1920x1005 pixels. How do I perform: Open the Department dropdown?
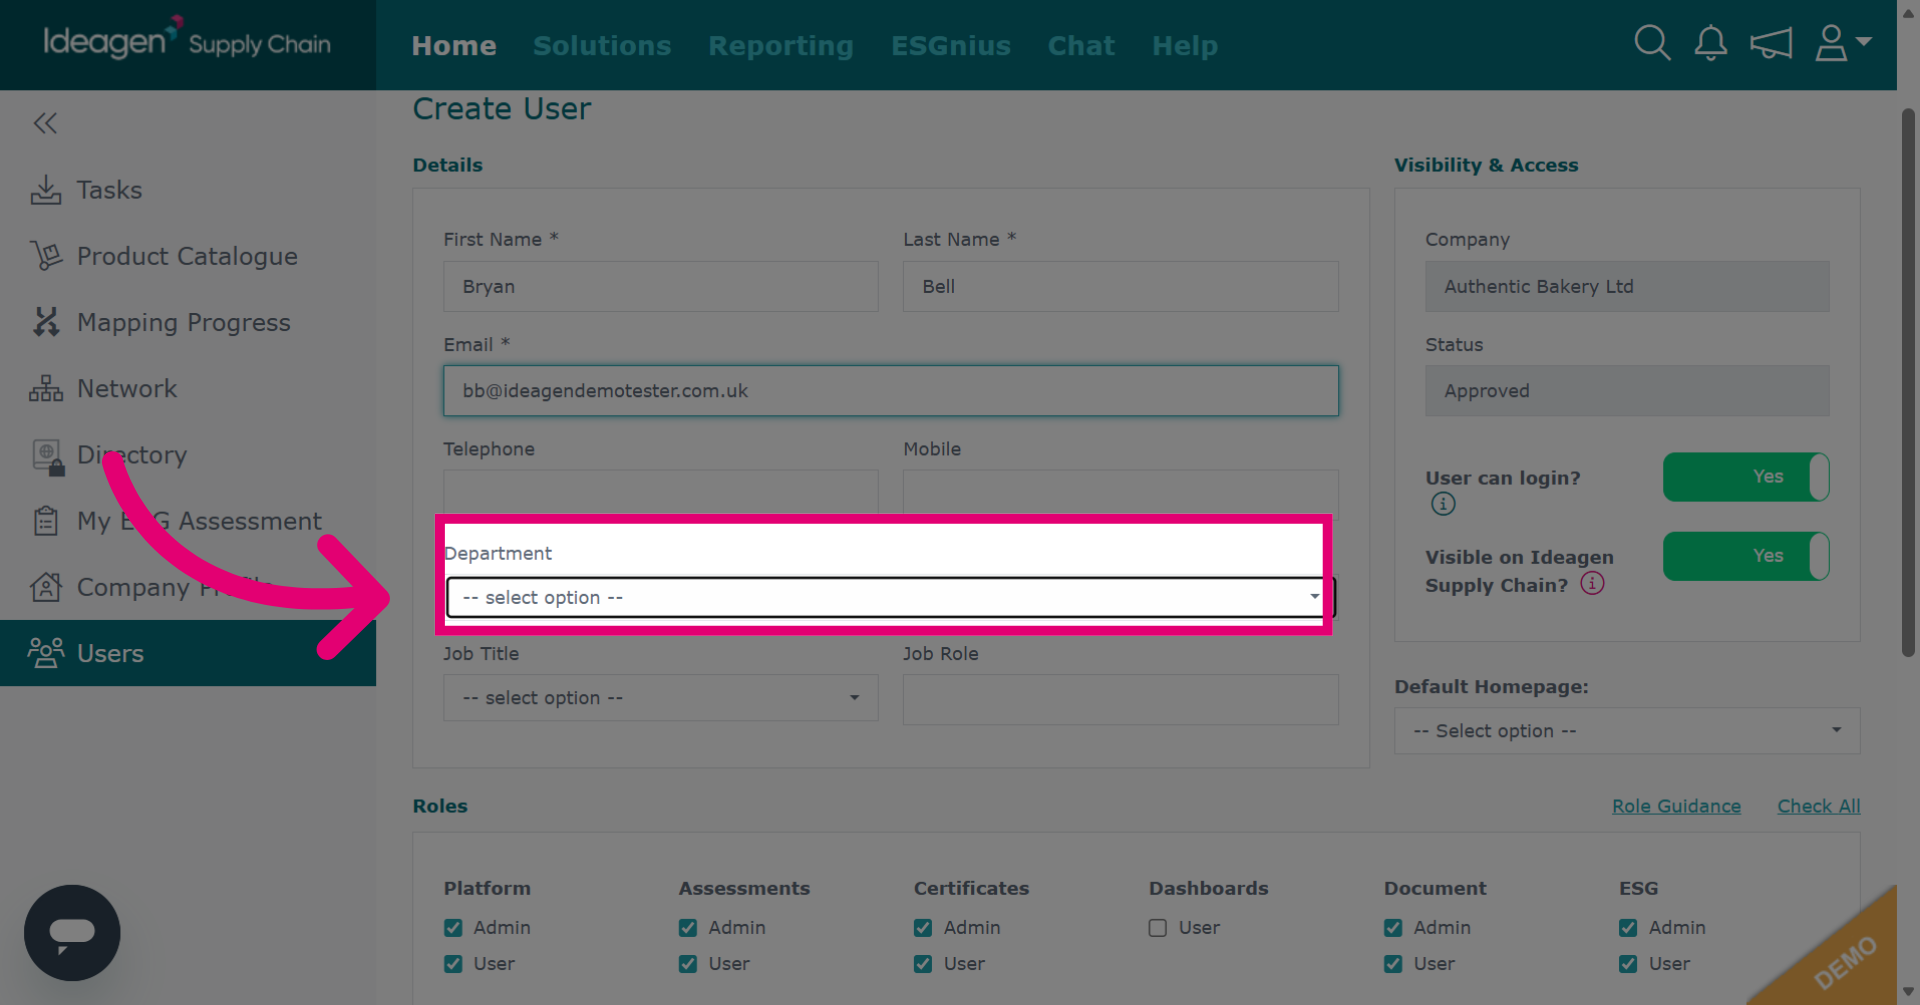click(x=890, y=597)
